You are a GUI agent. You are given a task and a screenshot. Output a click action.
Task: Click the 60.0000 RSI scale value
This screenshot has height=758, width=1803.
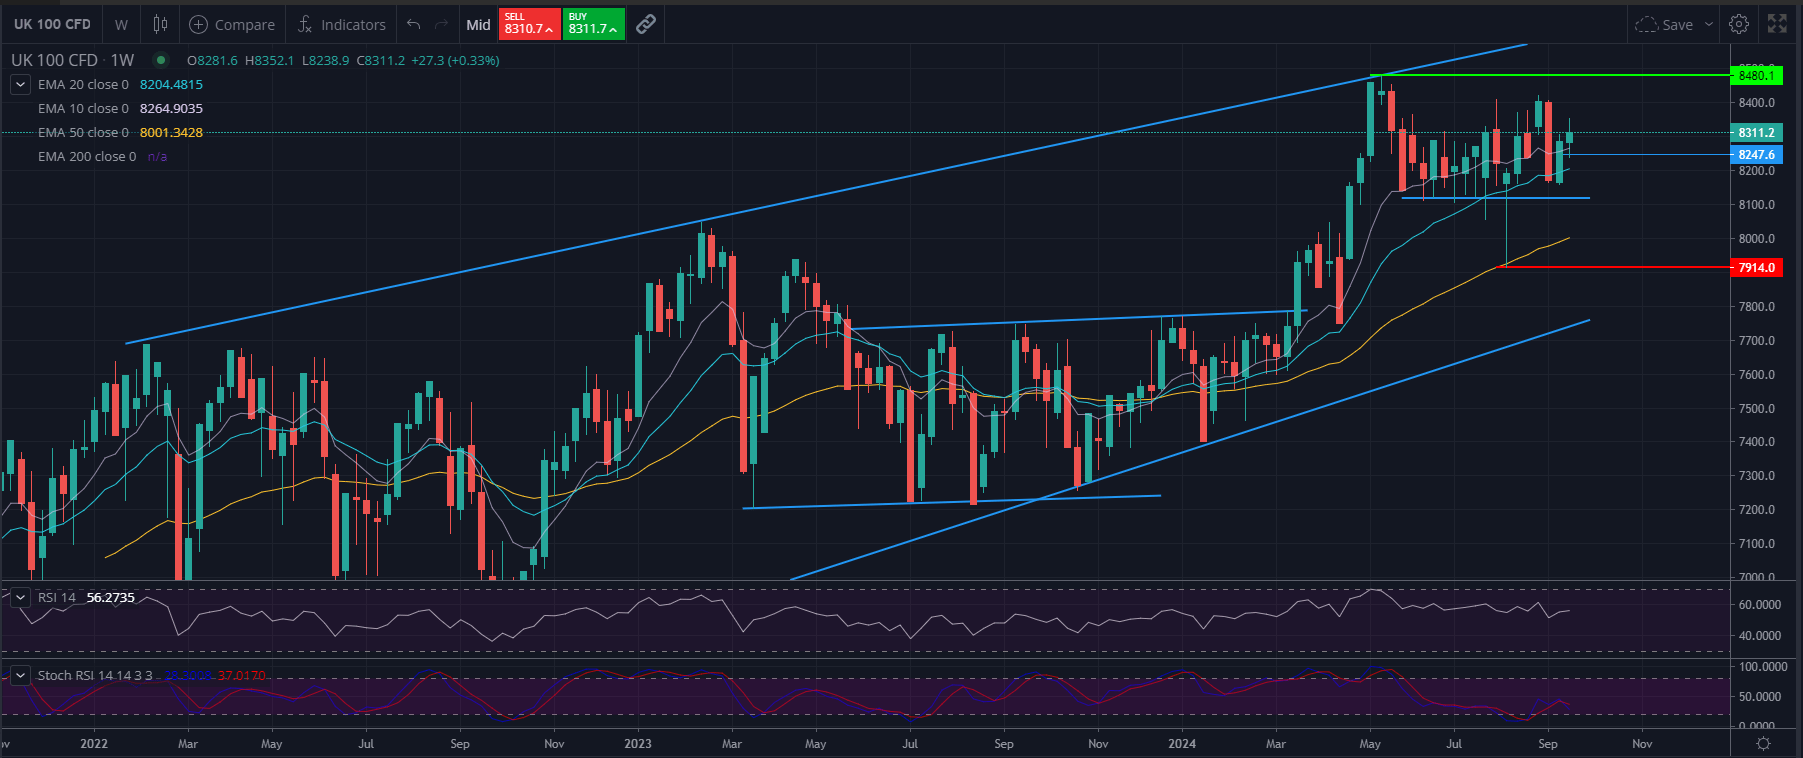click(x=1759, y=605)
